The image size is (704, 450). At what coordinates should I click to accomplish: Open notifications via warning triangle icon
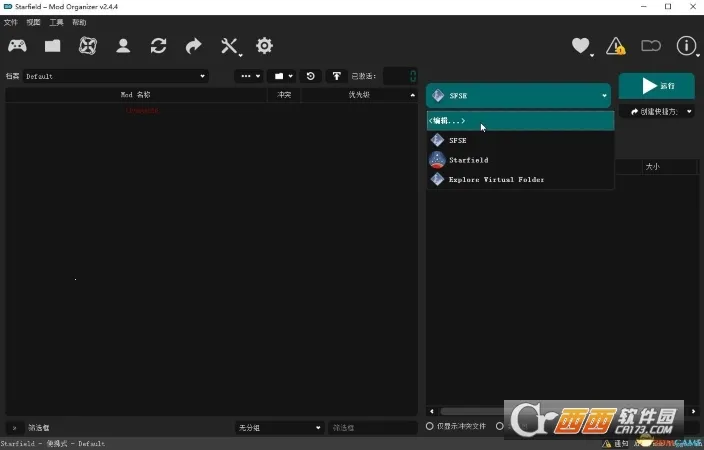click(615, 46)
